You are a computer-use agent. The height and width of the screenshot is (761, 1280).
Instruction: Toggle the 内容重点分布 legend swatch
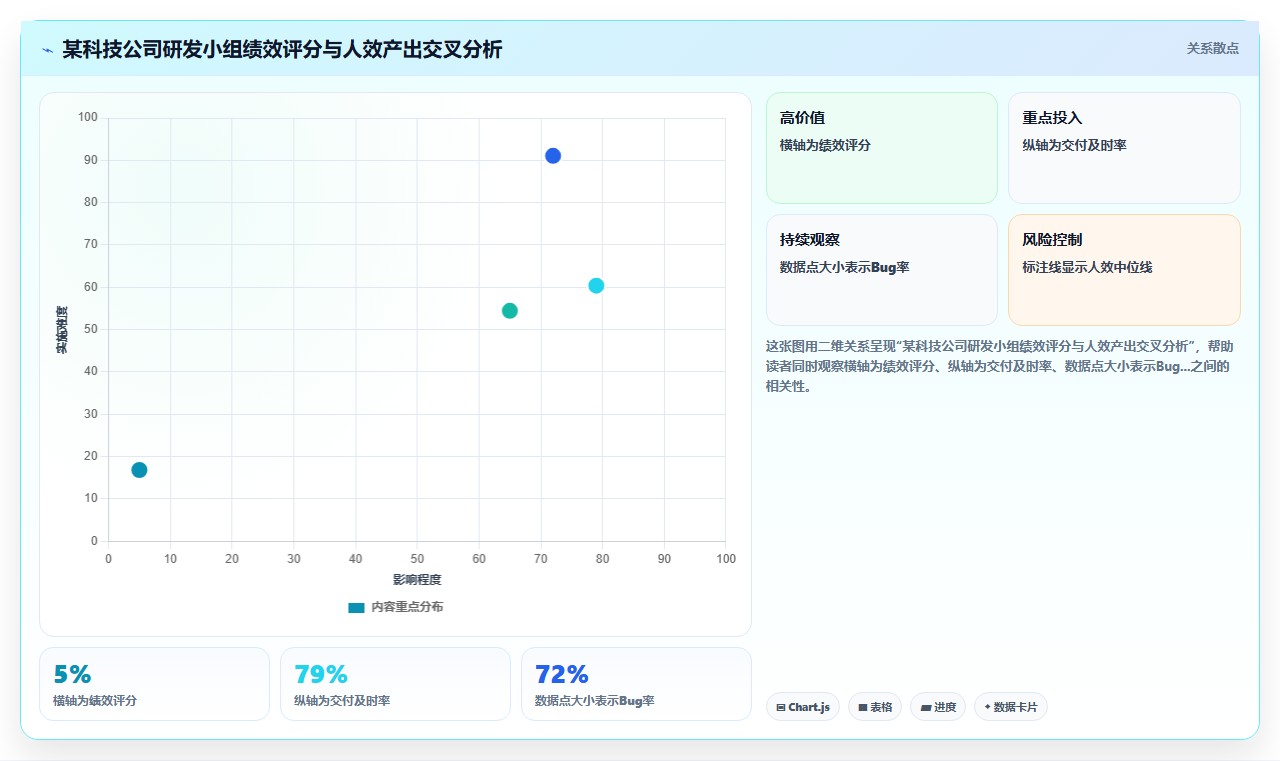click(356, 607)
